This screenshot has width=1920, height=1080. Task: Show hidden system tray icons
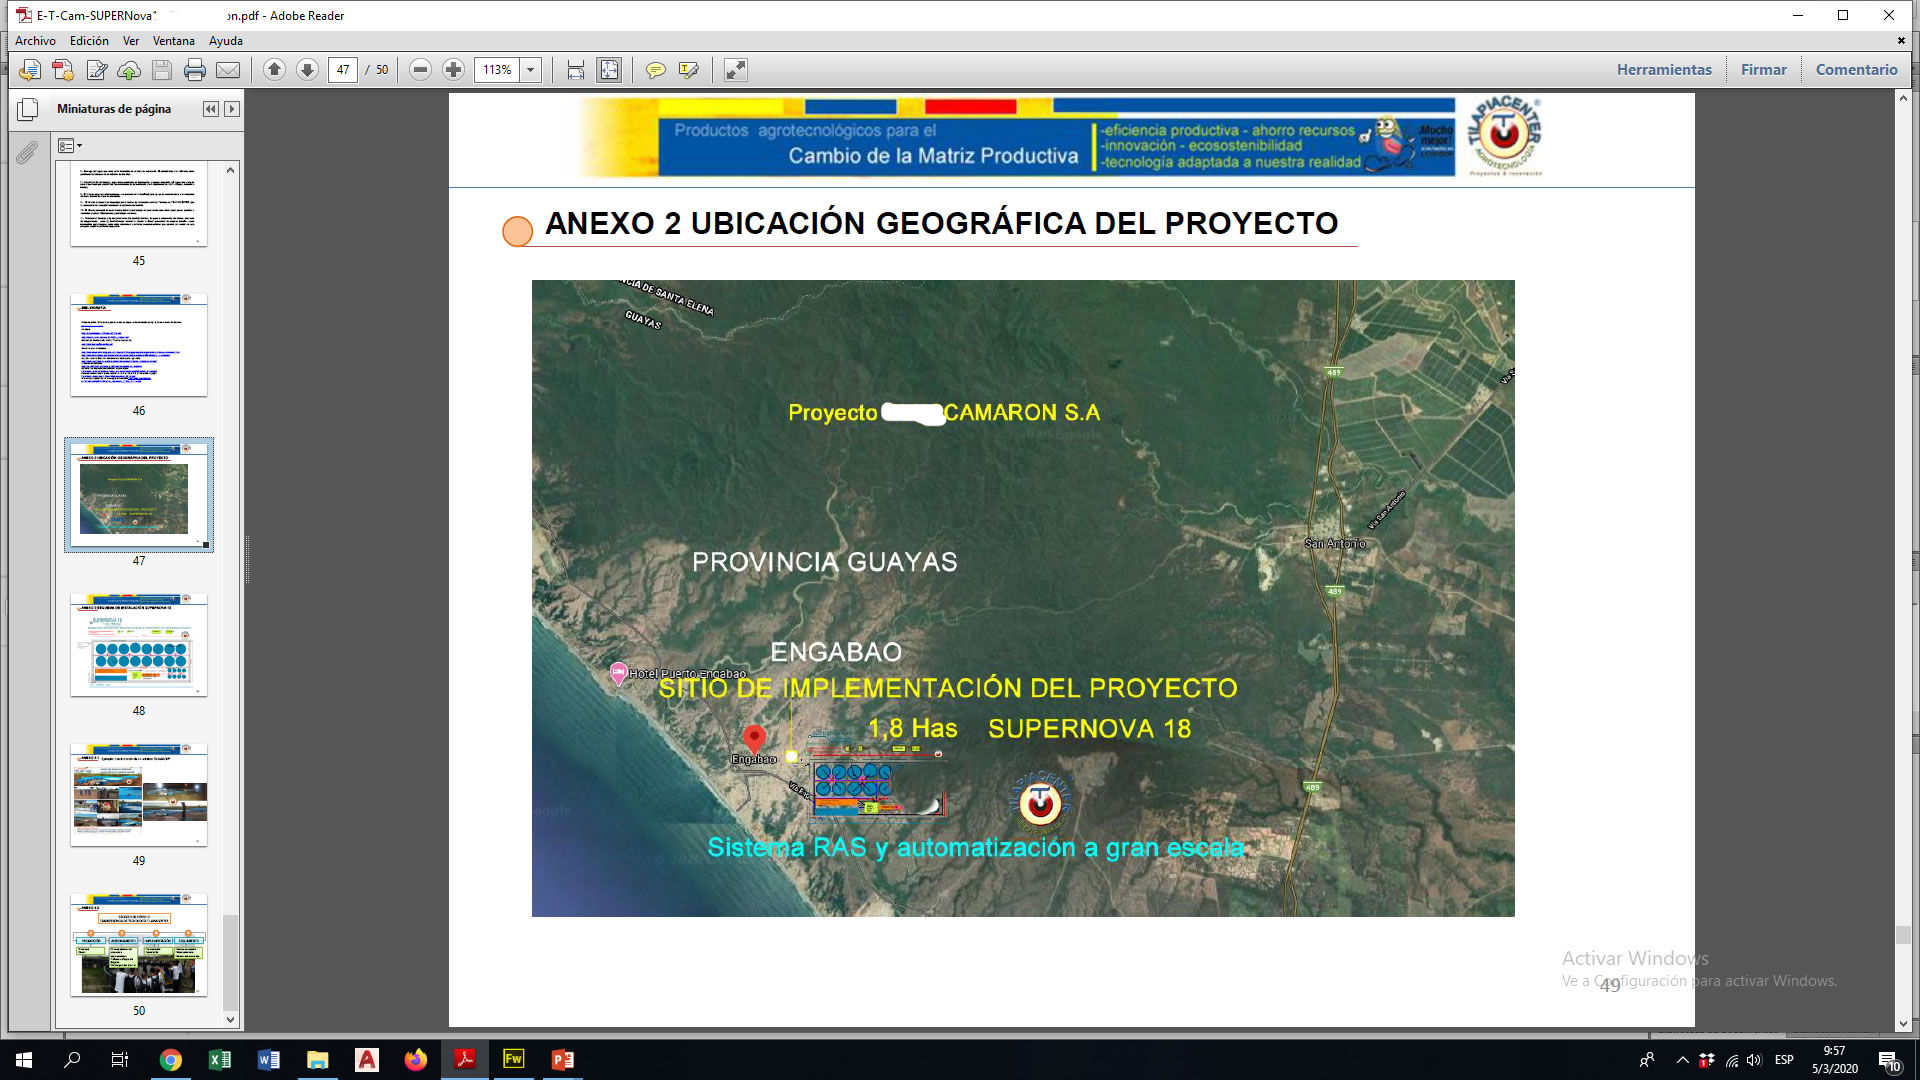point(1683,1060)
